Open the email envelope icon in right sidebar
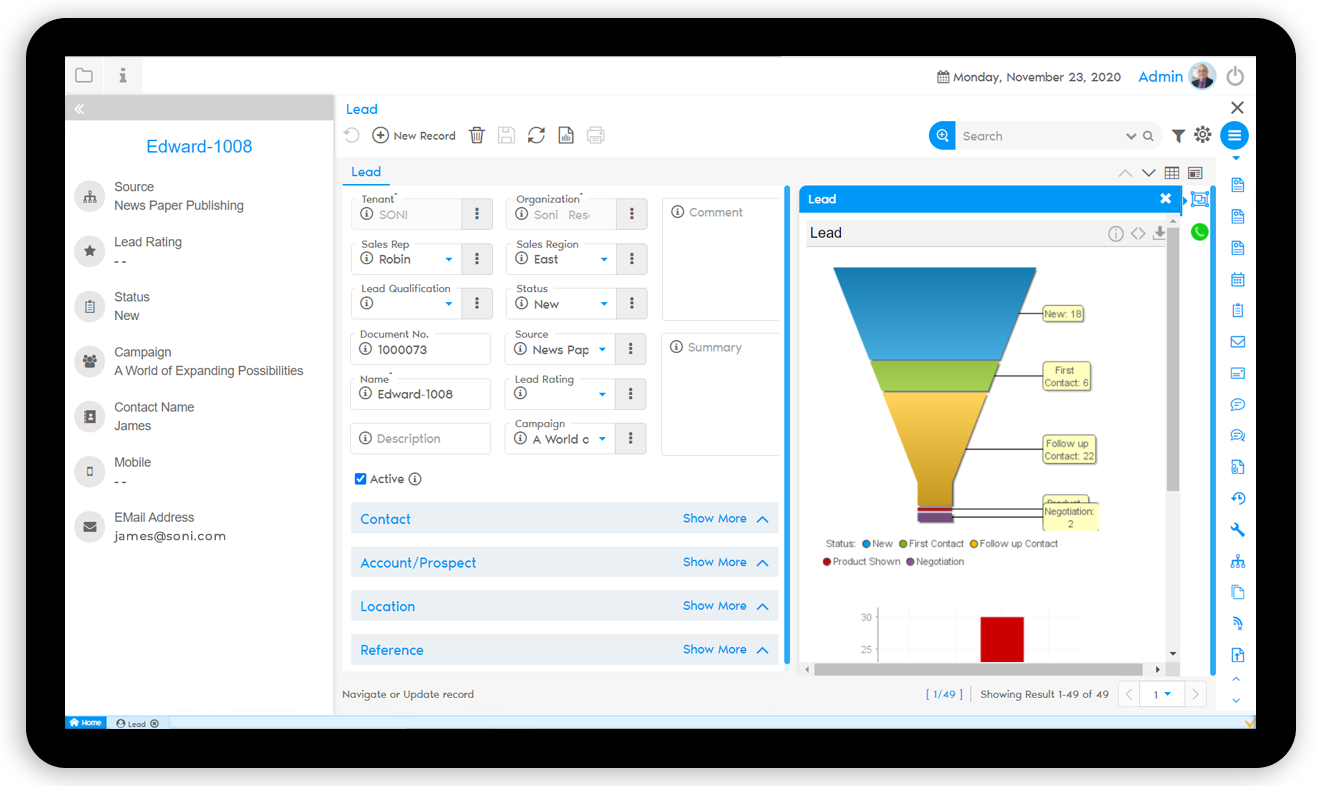The height and width of the screenshot is (786, 1322). (x=1237, y=342)
